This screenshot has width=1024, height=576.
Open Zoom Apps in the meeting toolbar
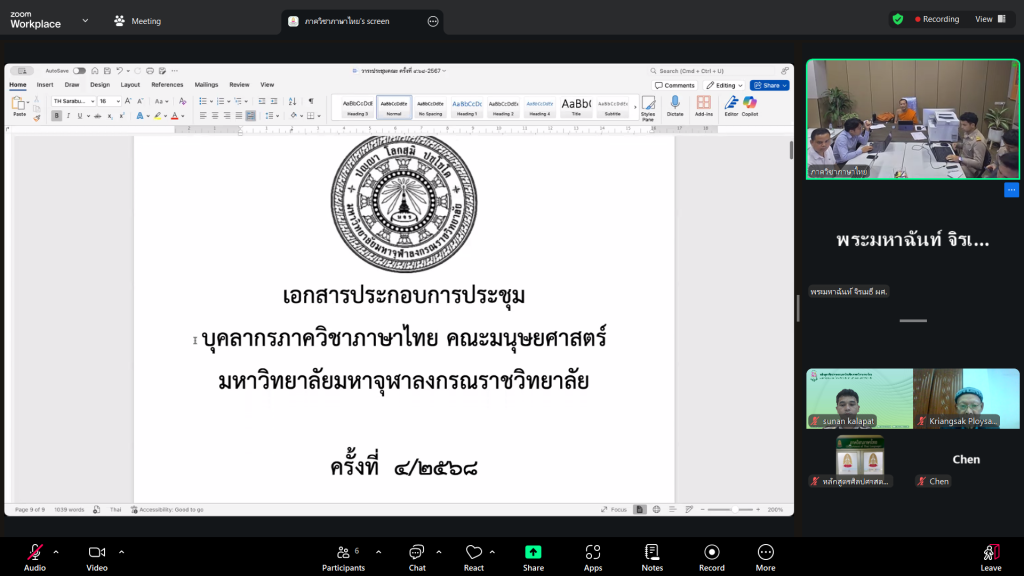pyautogui.click(x=593, y=558)
